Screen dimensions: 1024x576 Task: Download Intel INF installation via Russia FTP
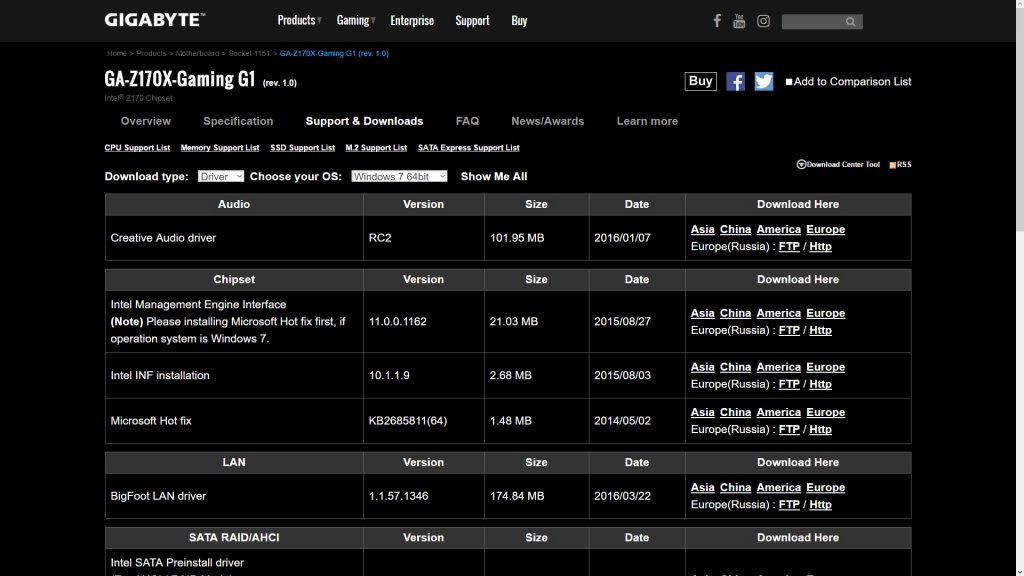tap(789, 384)
